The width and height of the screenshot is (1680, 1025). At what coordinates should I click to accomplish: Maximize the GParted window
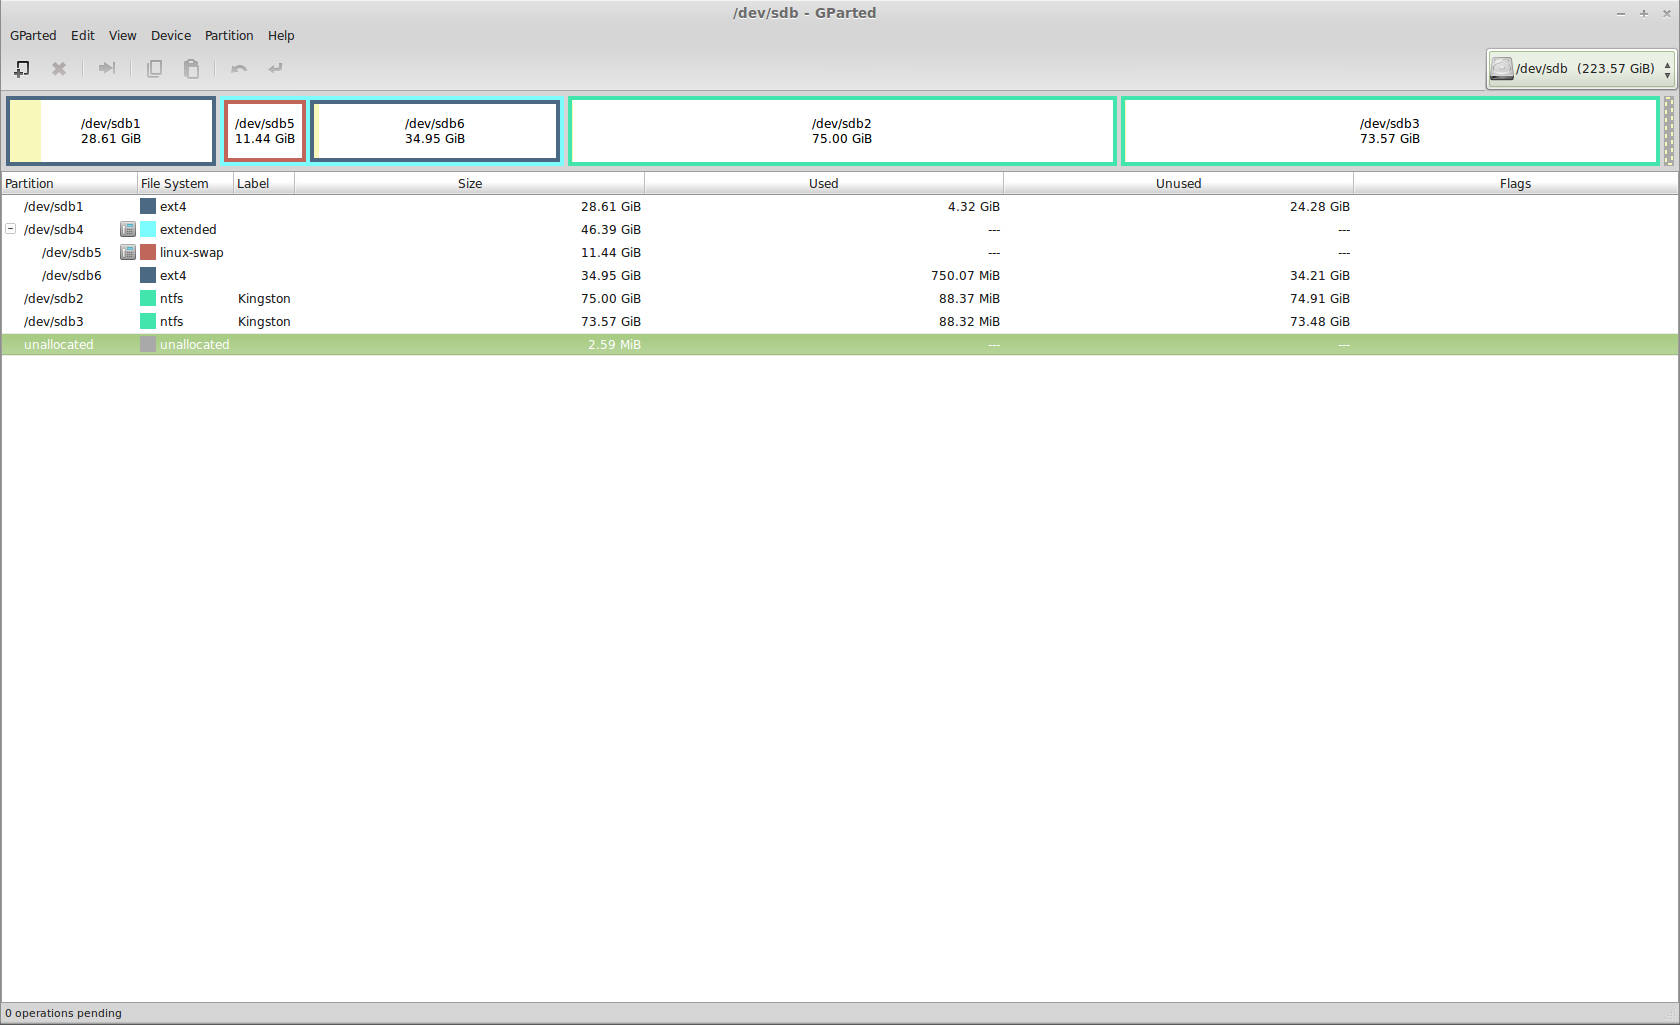(x=1643, y=13)
